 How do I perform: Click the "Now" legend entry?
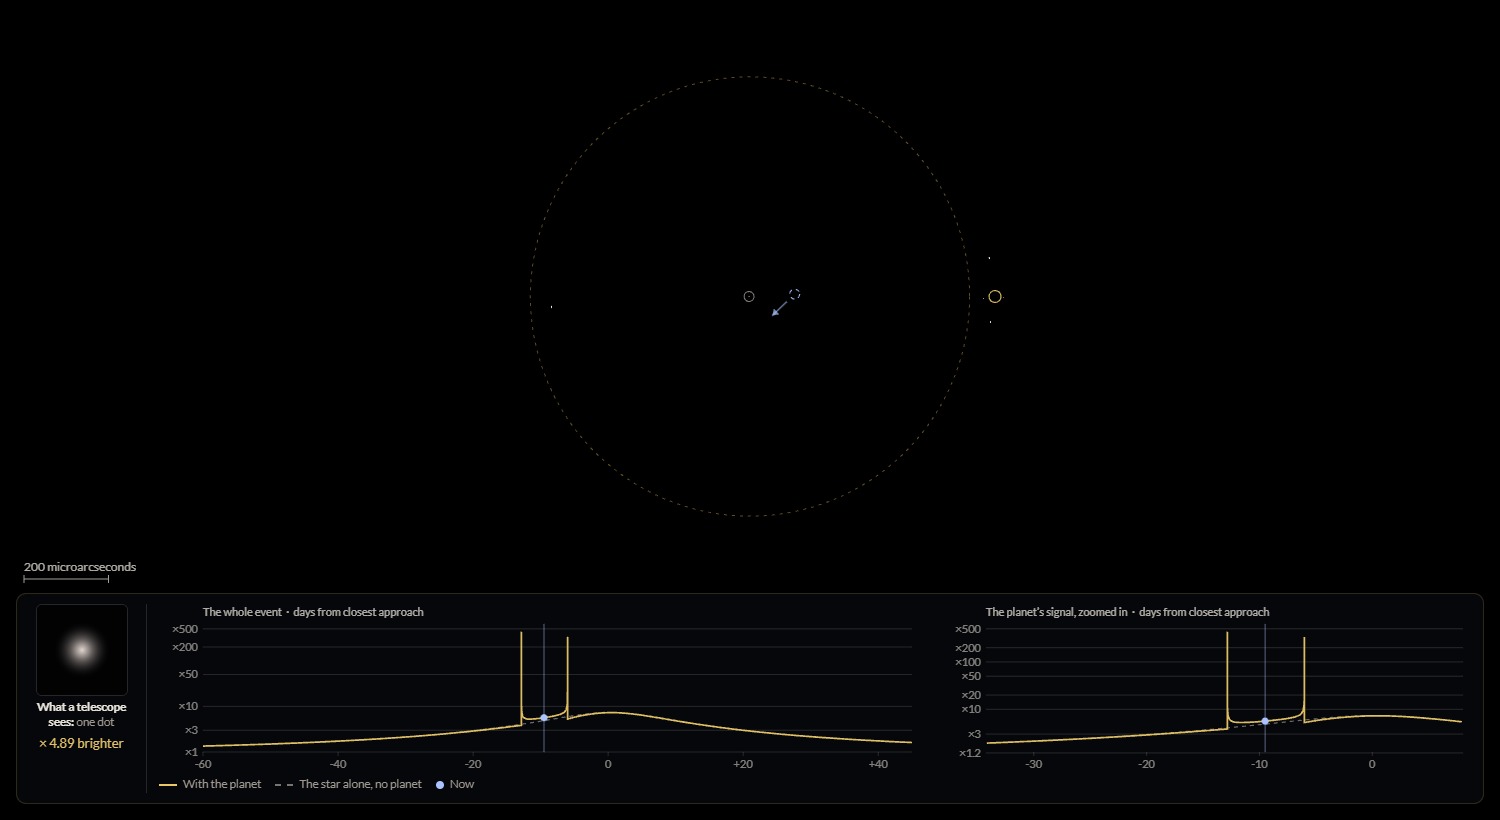click(x=455, y=784)
